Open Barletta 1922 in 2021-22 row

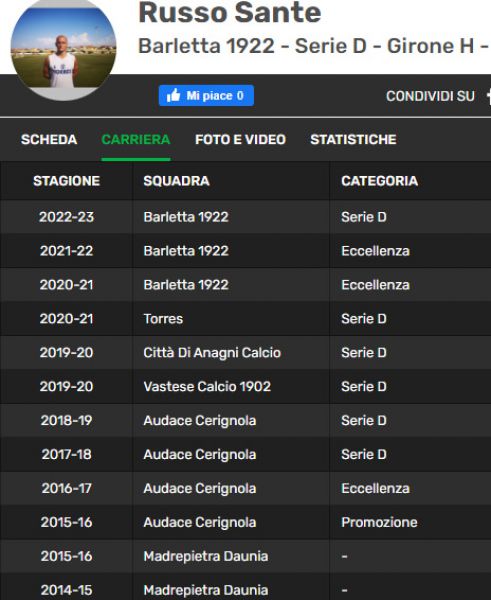click(x=186, y=251)
